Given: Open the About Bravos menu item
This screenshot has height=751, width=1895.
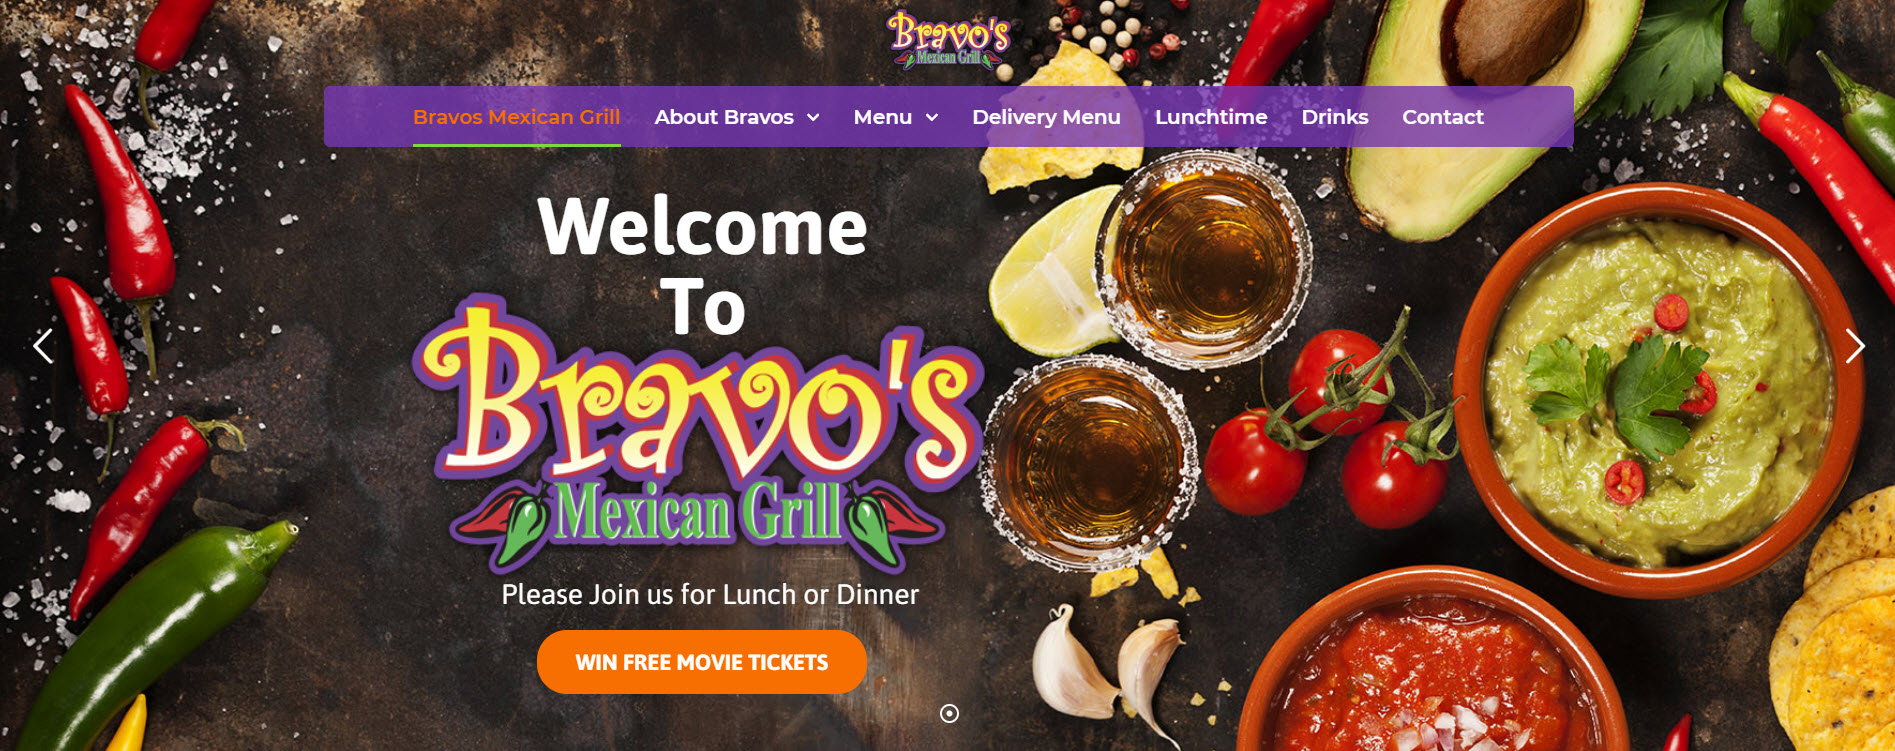Looking at the screenshot, I should pyautogui.click(x=724, y=117).
